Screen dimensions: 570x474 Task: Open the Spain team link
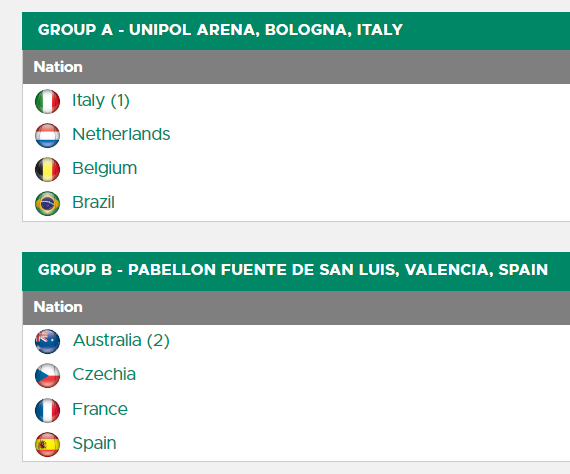tap(94, 443)
